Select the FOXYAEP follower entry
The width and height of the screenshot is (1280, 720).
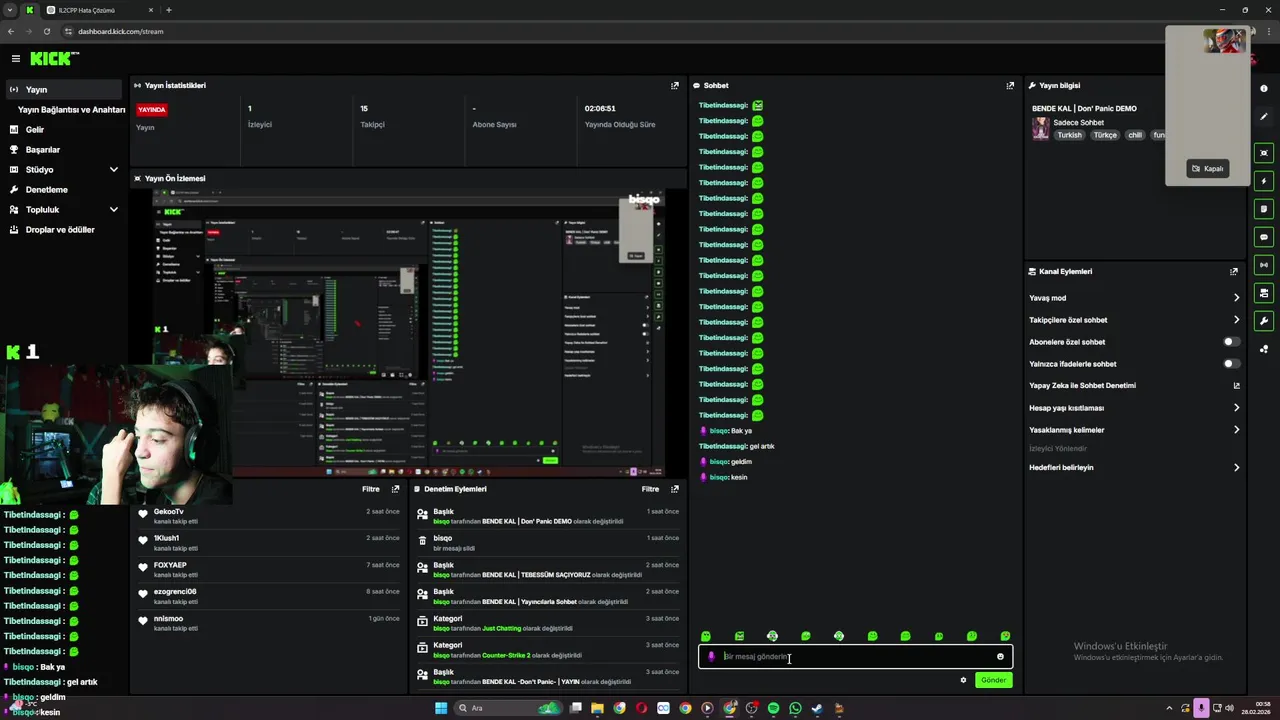[270, 570]
